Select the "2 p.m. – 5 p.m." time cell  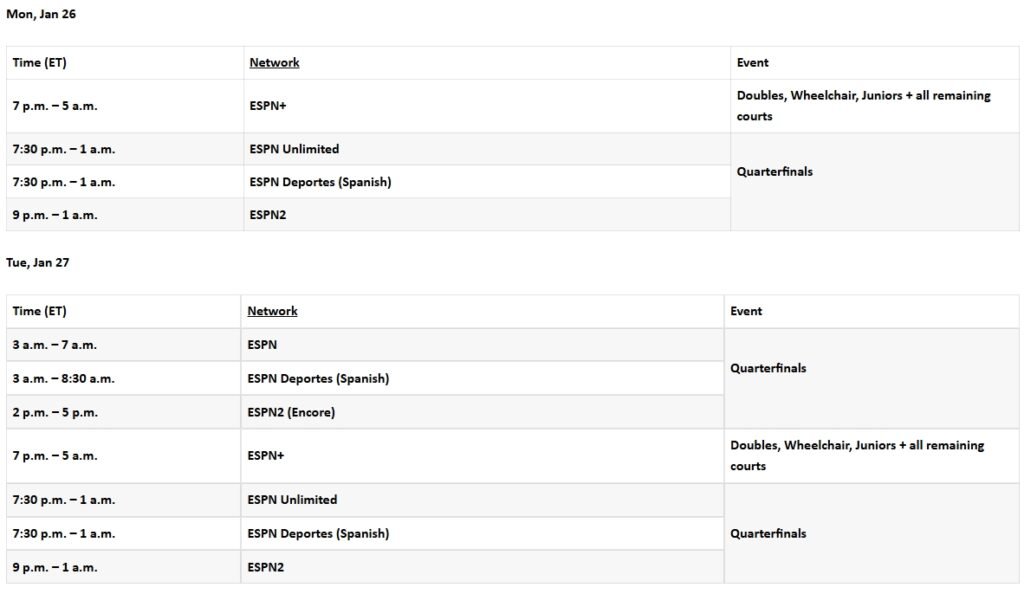pos(55,412)
